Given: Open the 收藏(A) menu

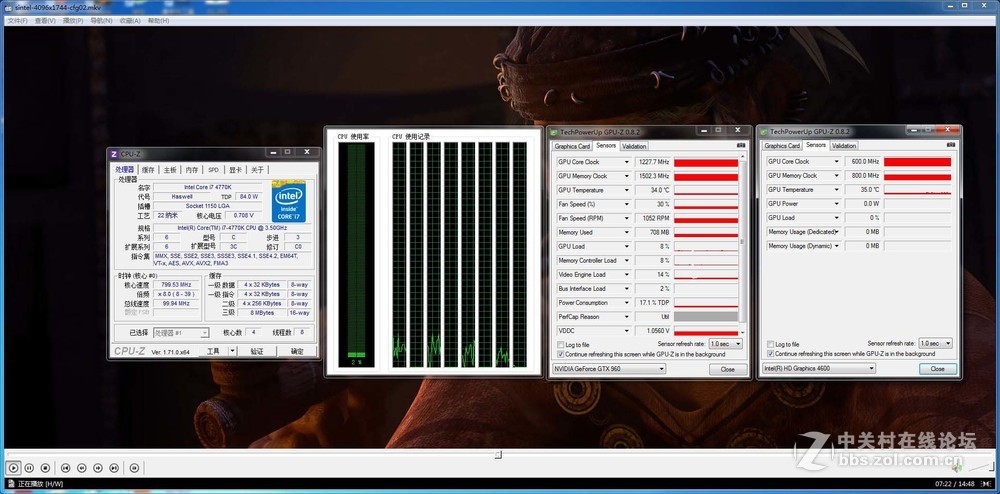Looking at the screenshot, I should pos(129,20).
